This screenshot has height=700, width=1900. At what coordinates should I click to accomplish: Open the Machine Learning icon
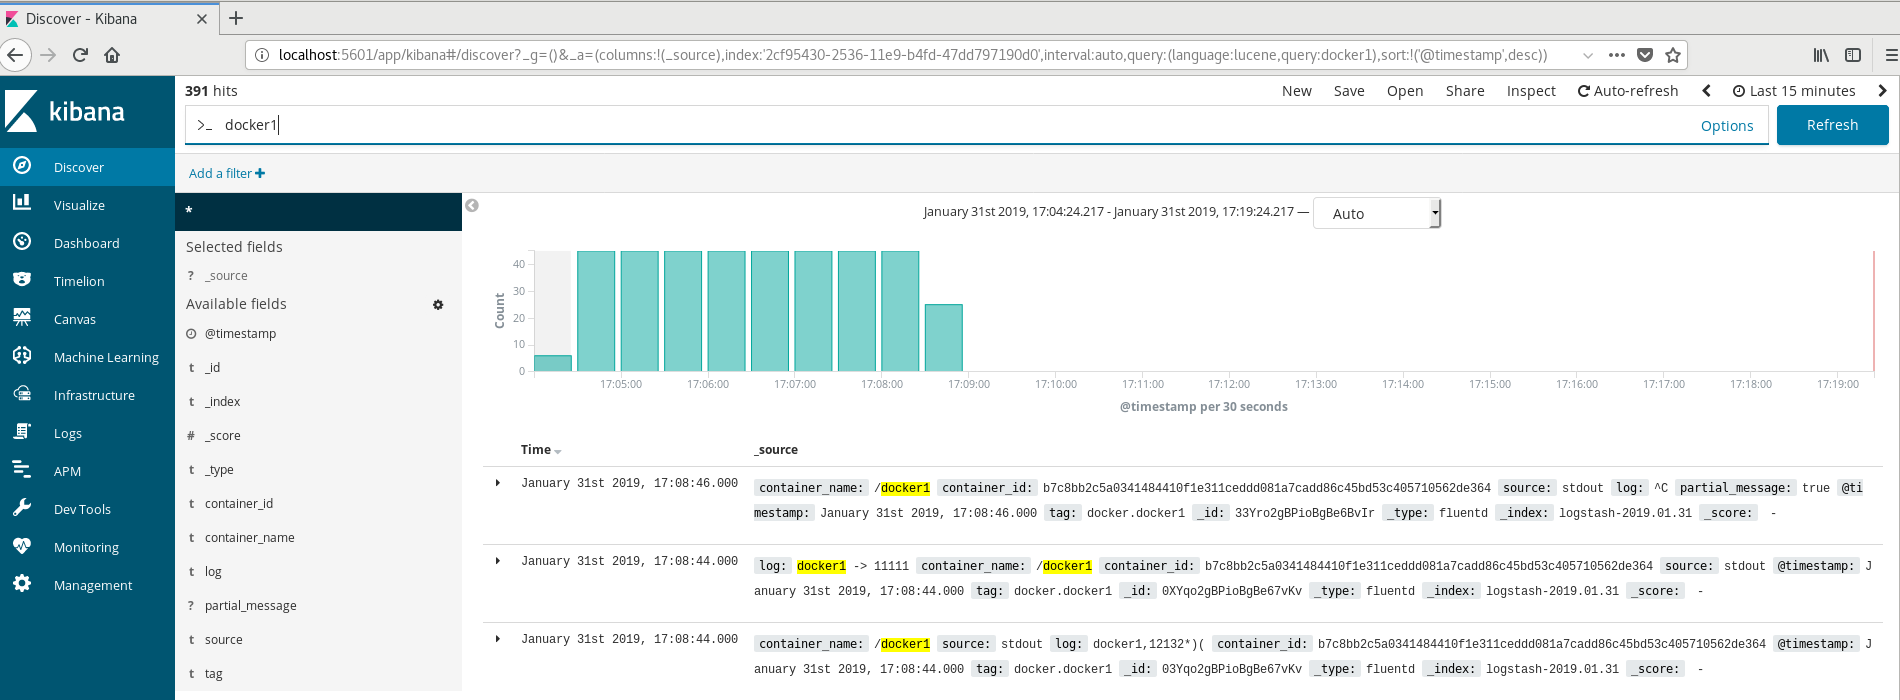coord(22,355)
